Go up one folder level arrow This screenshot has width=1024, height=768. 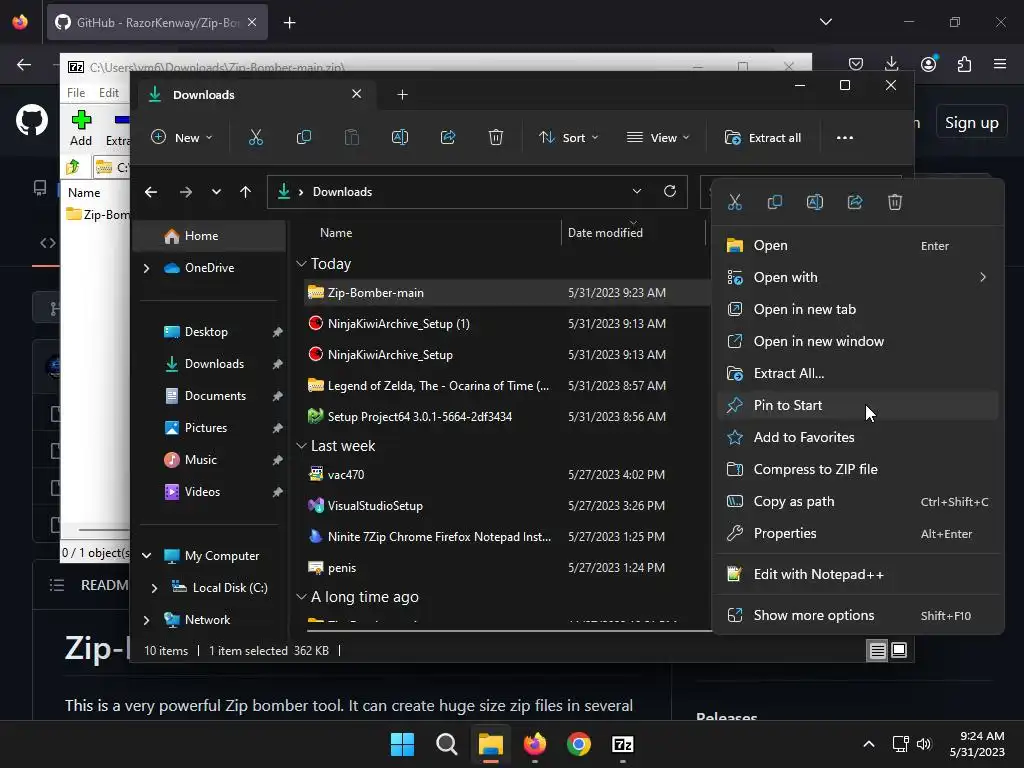tap(246, 192)
